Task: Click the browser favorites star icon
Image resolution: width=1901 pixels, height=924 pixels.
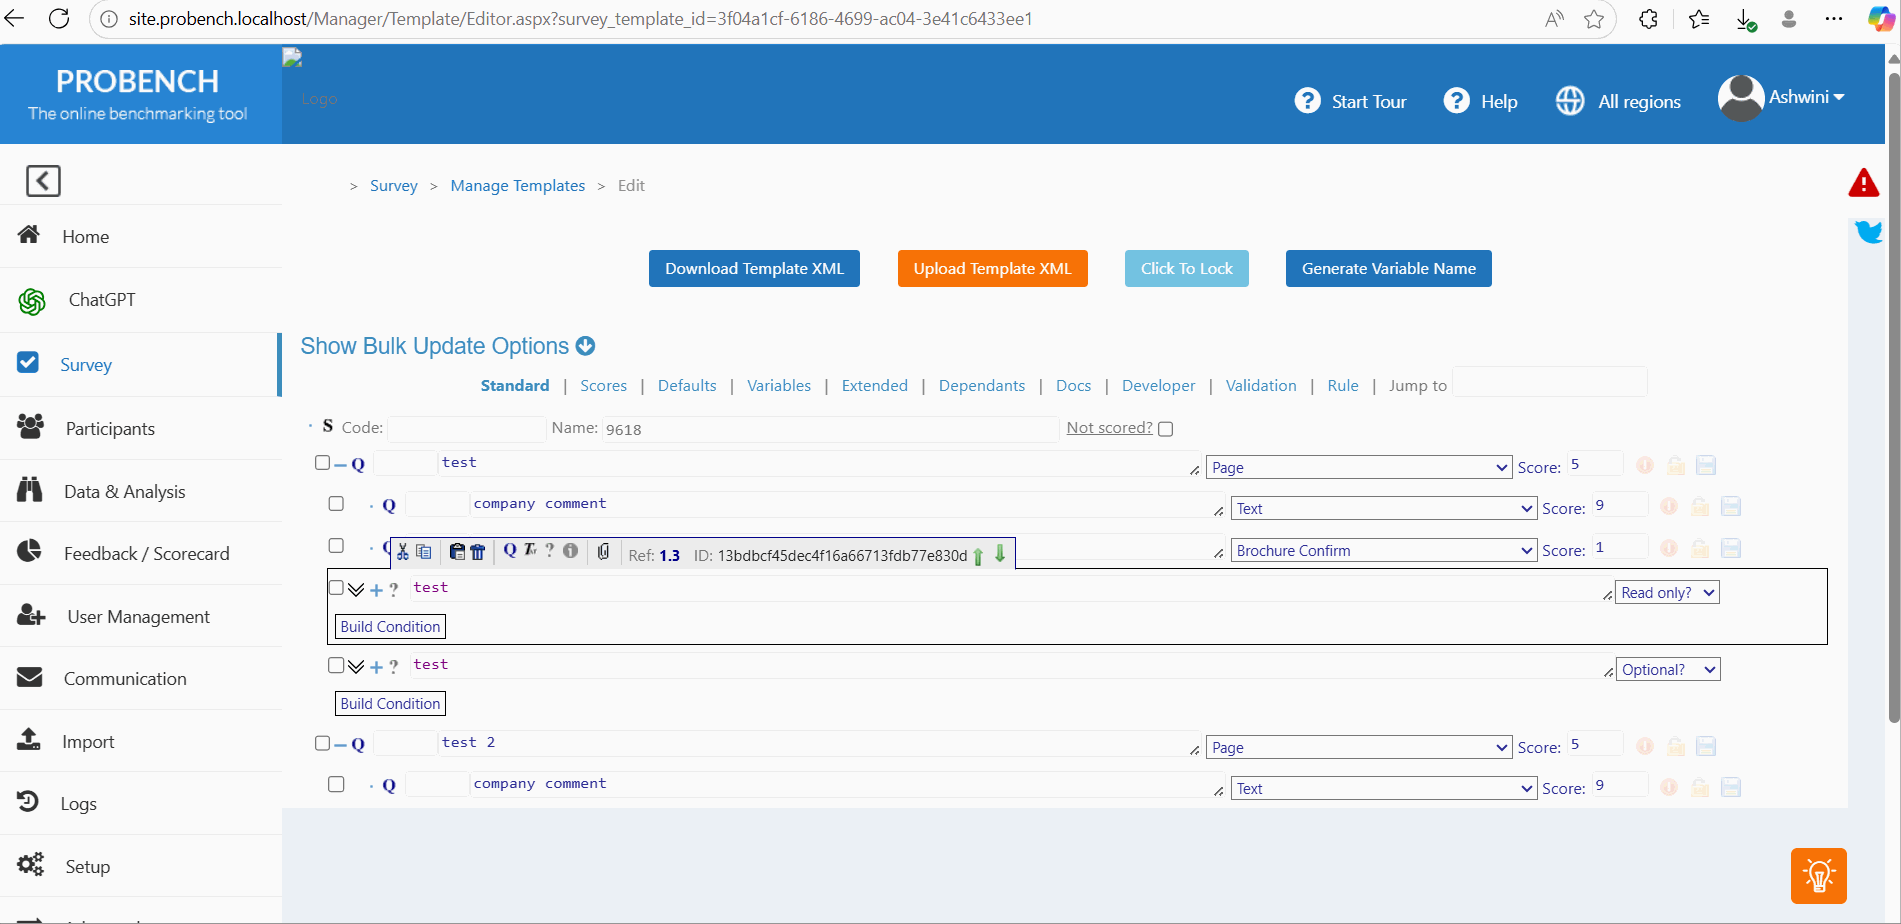Action: [x=1594, y=19]
